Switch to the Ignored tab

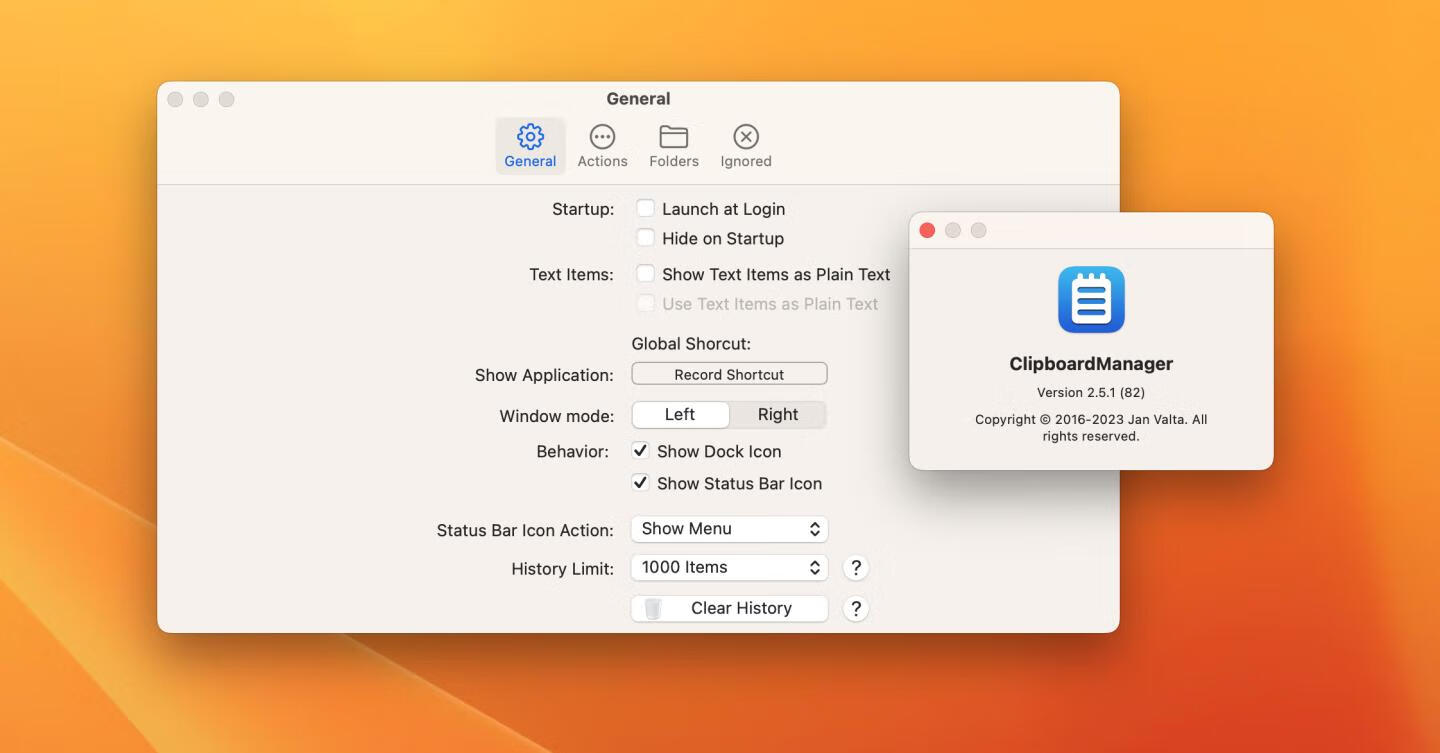tap(746, 146)
